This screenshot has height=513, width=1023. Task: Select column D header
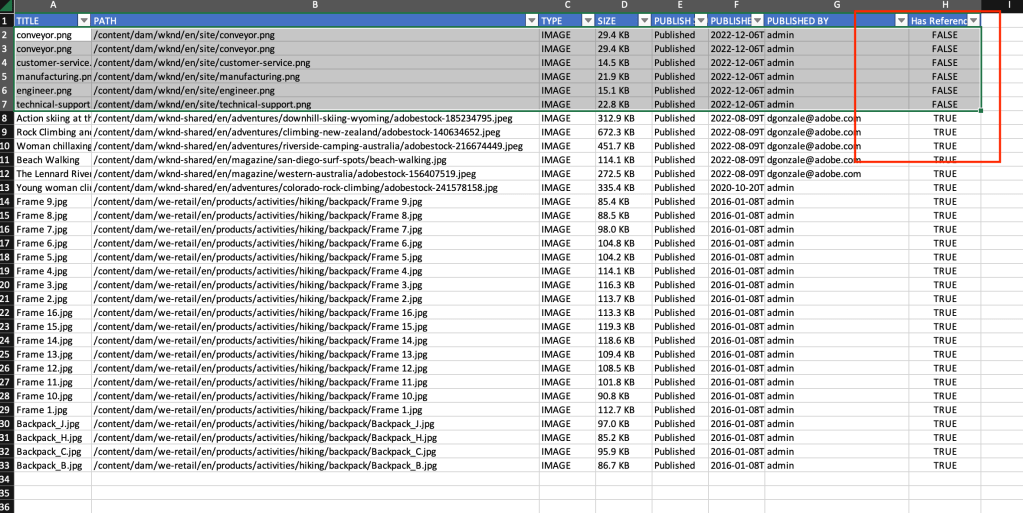[623, 6]
